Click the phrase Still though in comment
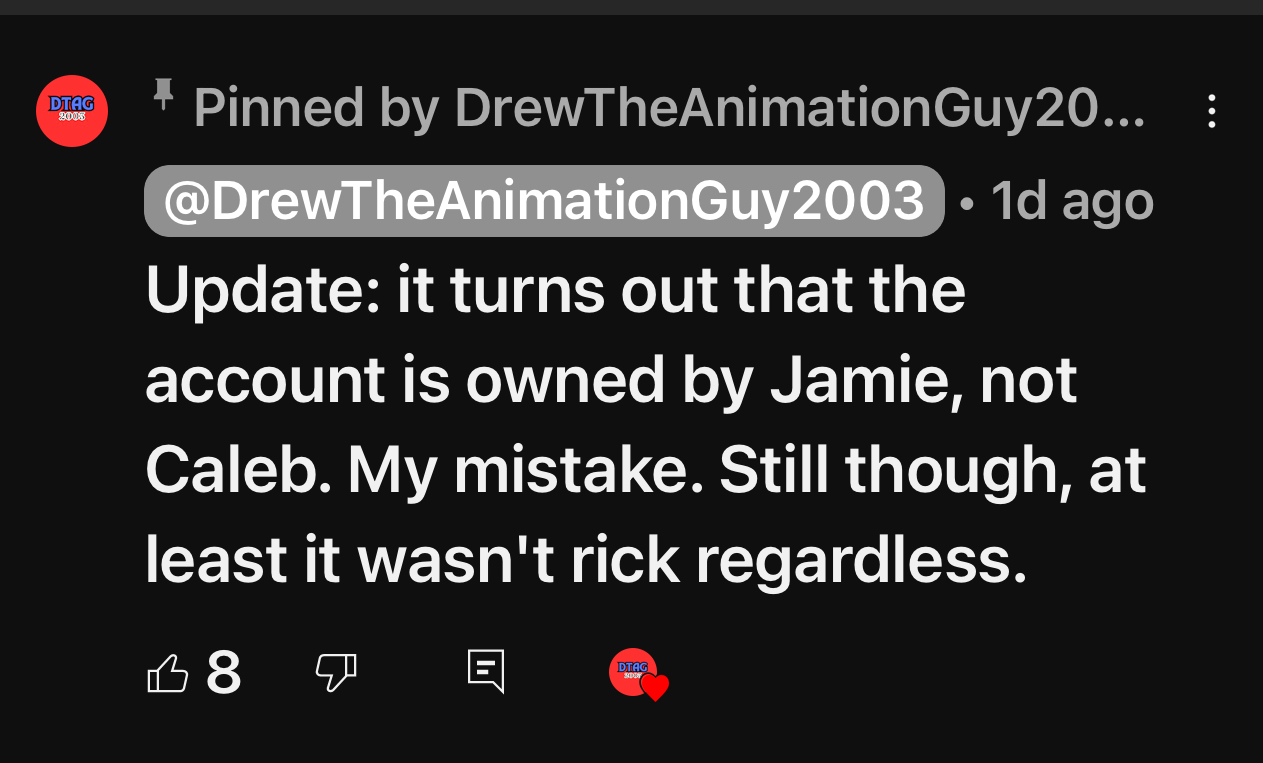Viewport: 1263px width, 763px height. (x=888, y=471)
